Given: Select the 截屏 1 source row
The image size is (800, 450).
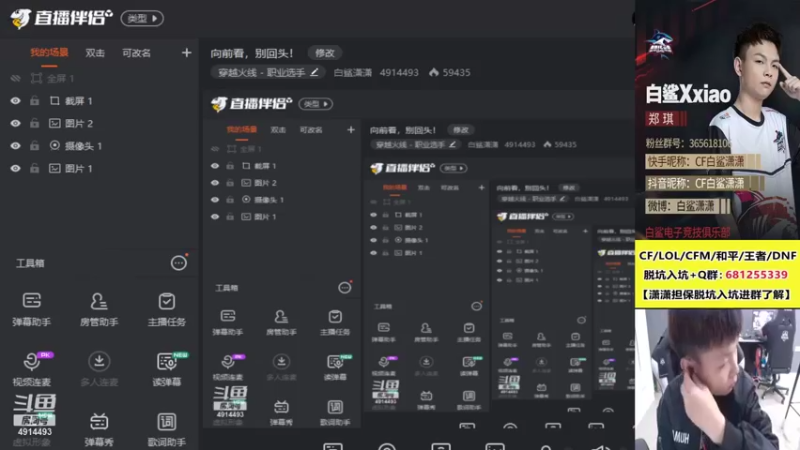Looking at the screenshot, I should 99,101.
